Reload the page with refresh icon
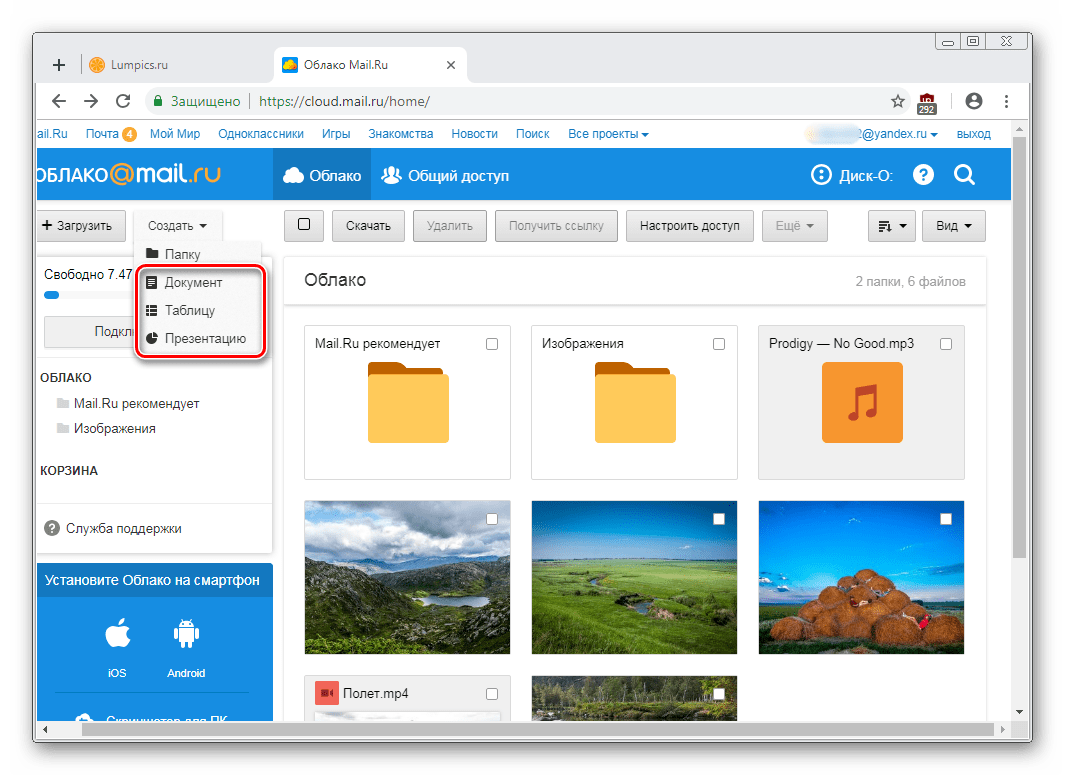The image size is (1065, 775). click(x=123, y=101)
